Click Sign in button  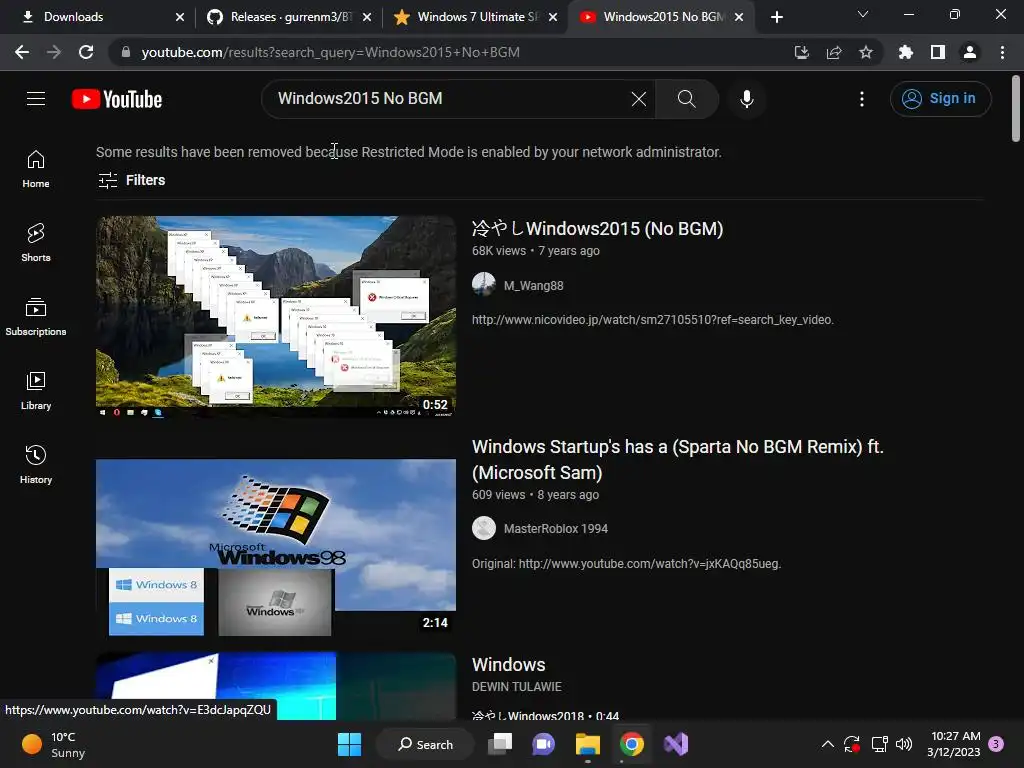940,99
